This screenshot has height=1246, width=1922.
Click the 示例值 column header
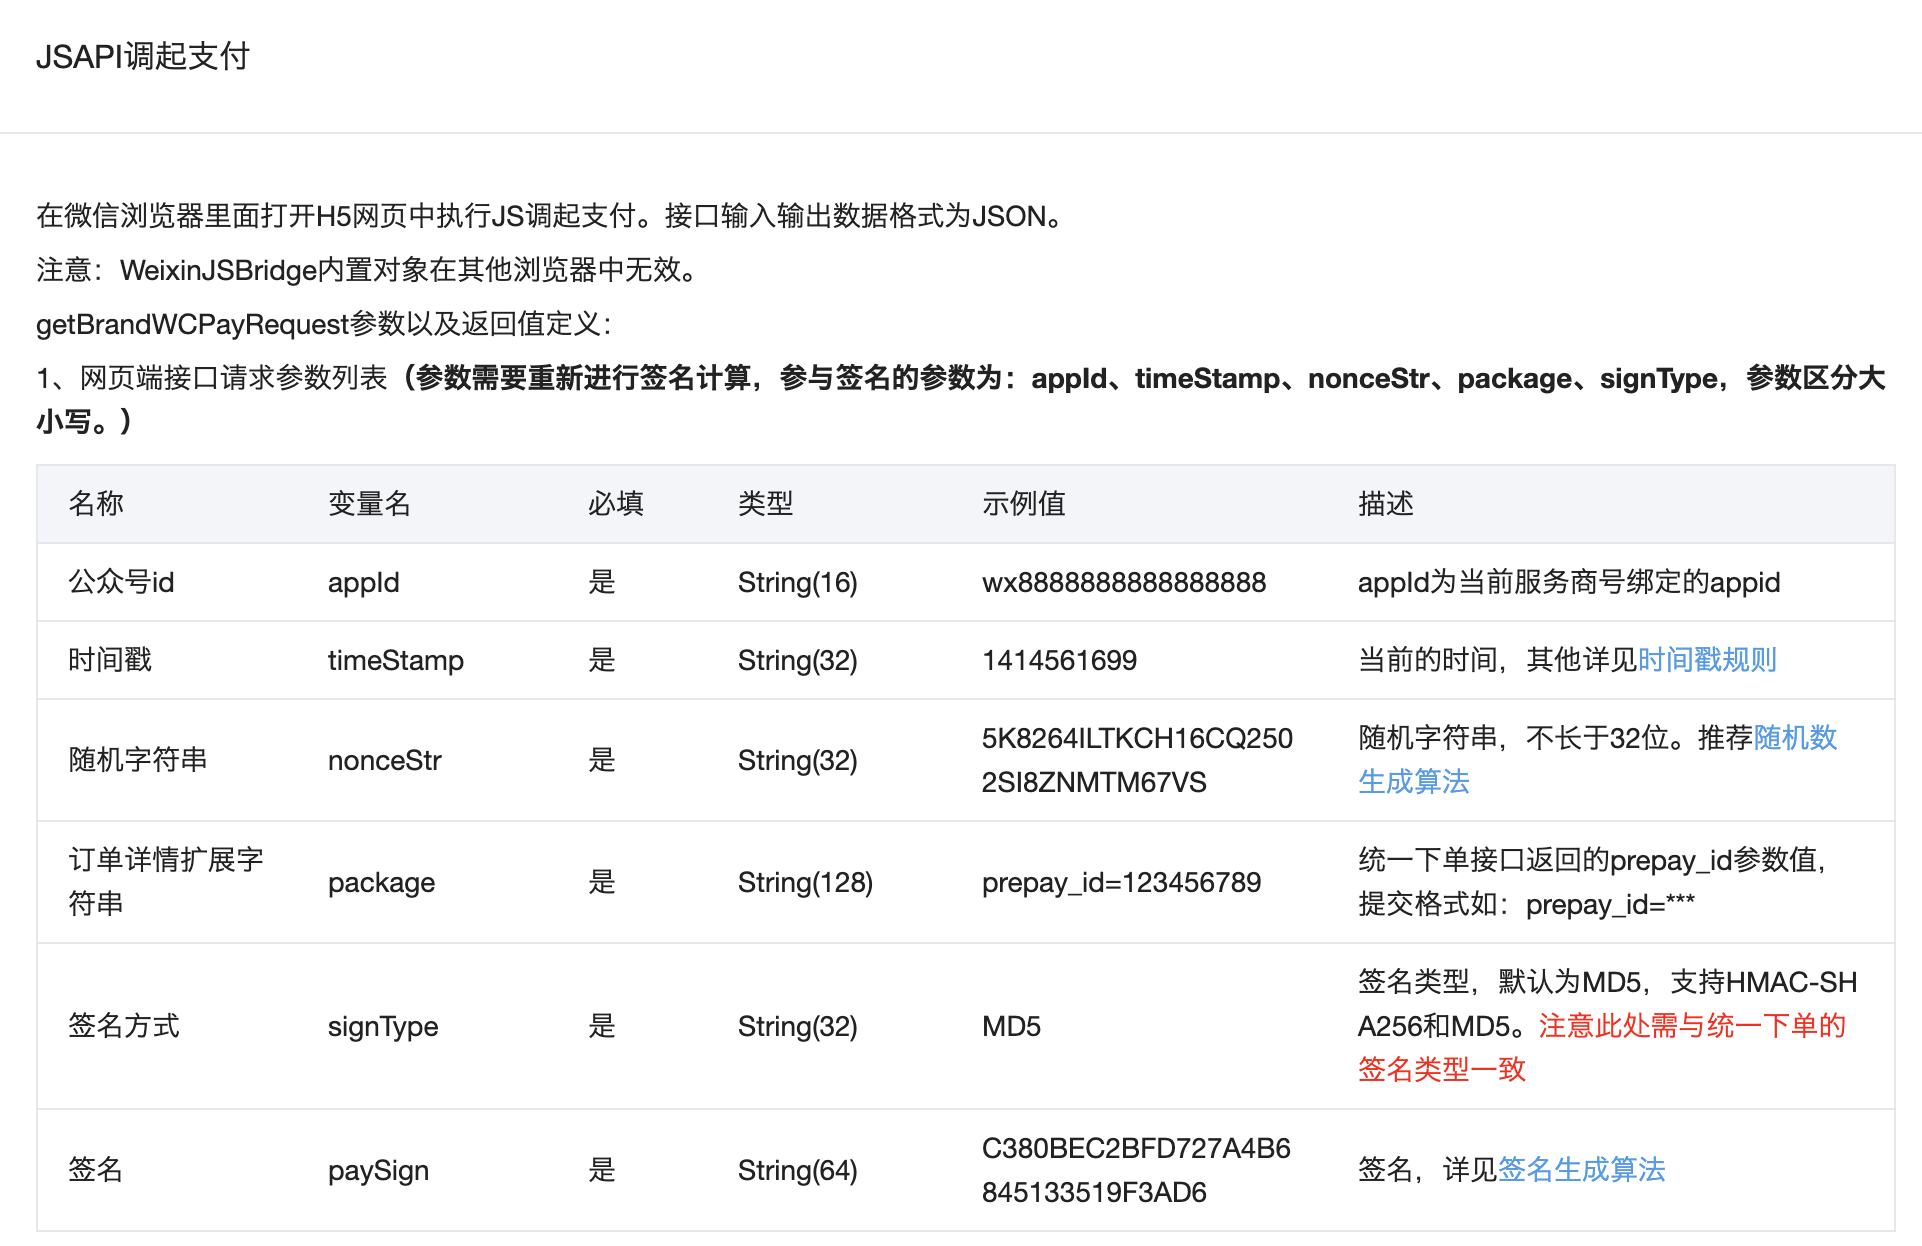point(1023,503)
